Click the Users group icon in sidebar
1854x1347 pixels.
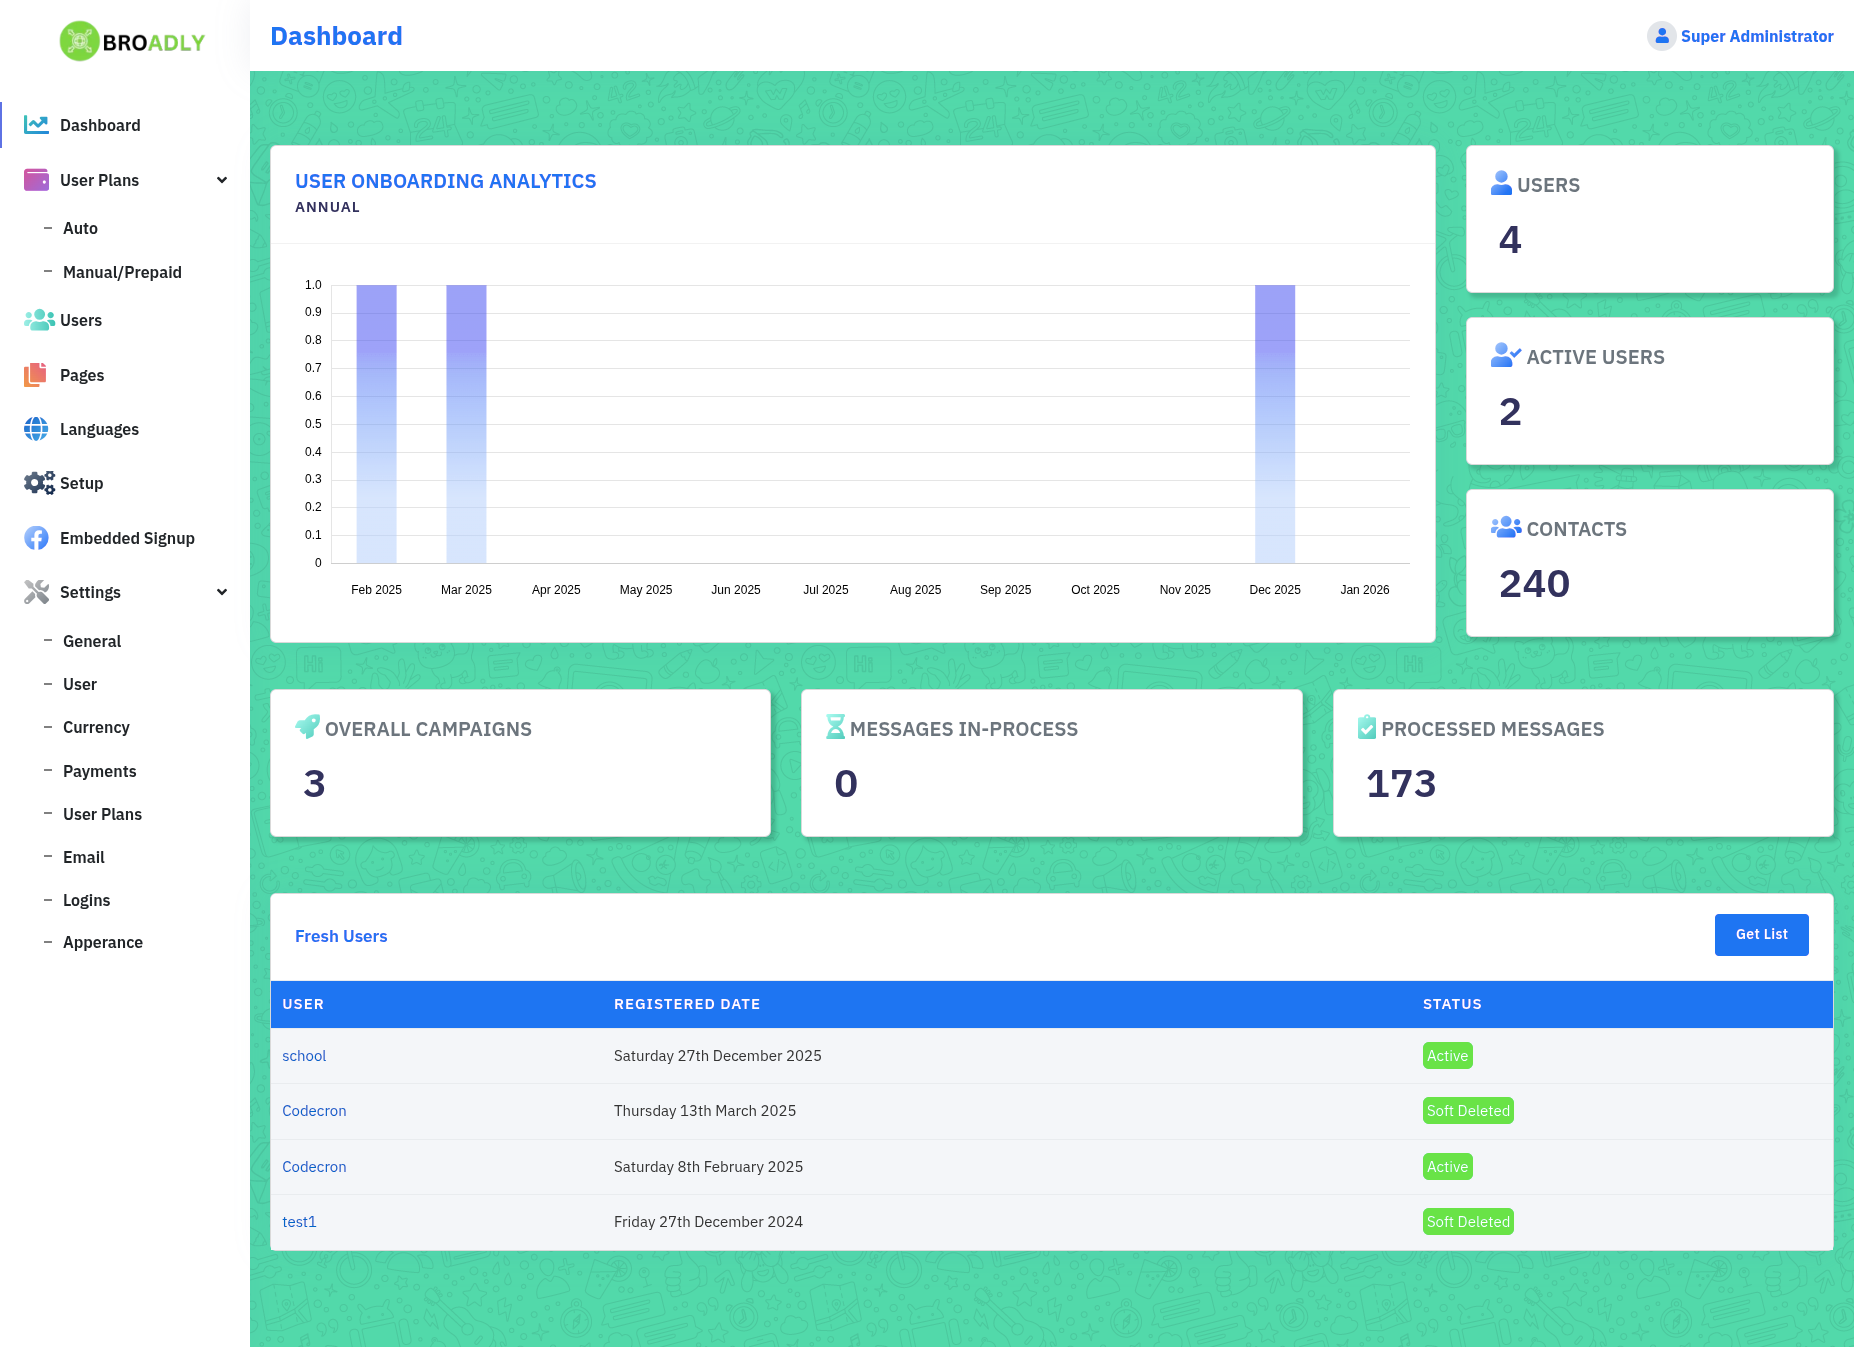point(39,320)
